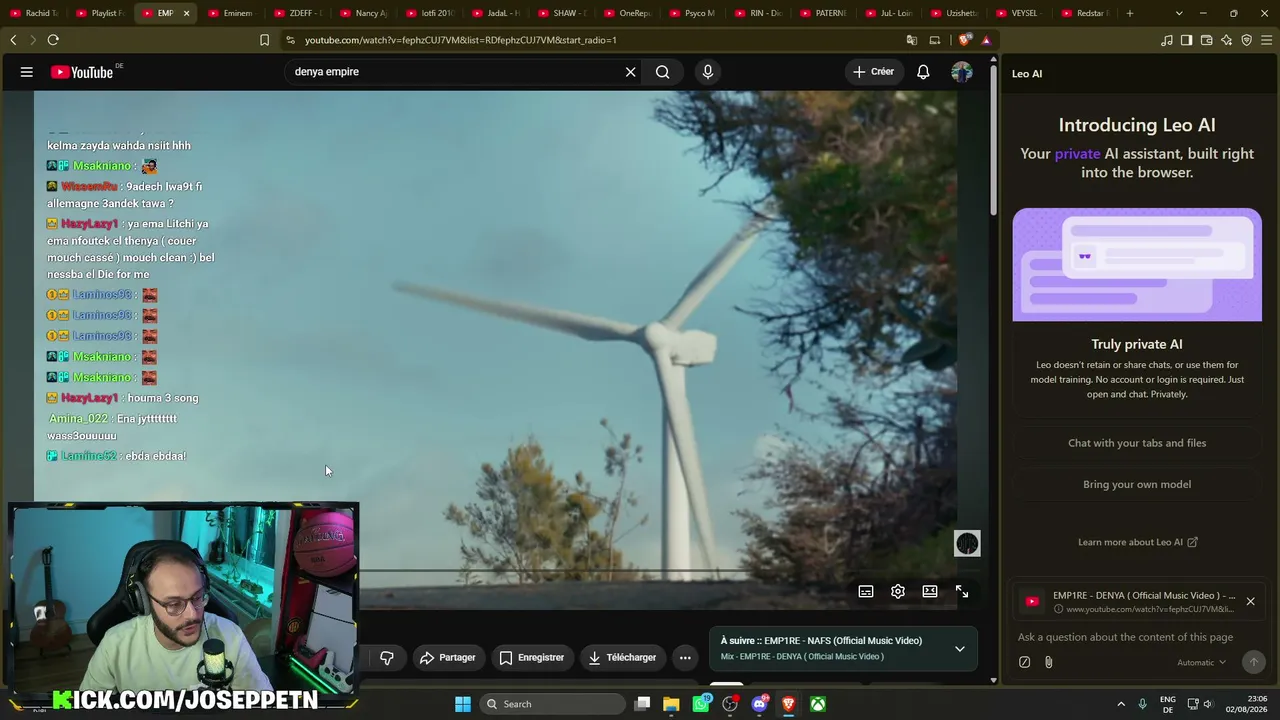Switch to the ZDEFF tab
The width and height of the screenshot is (1280, 720).
(x=298, y=13)
